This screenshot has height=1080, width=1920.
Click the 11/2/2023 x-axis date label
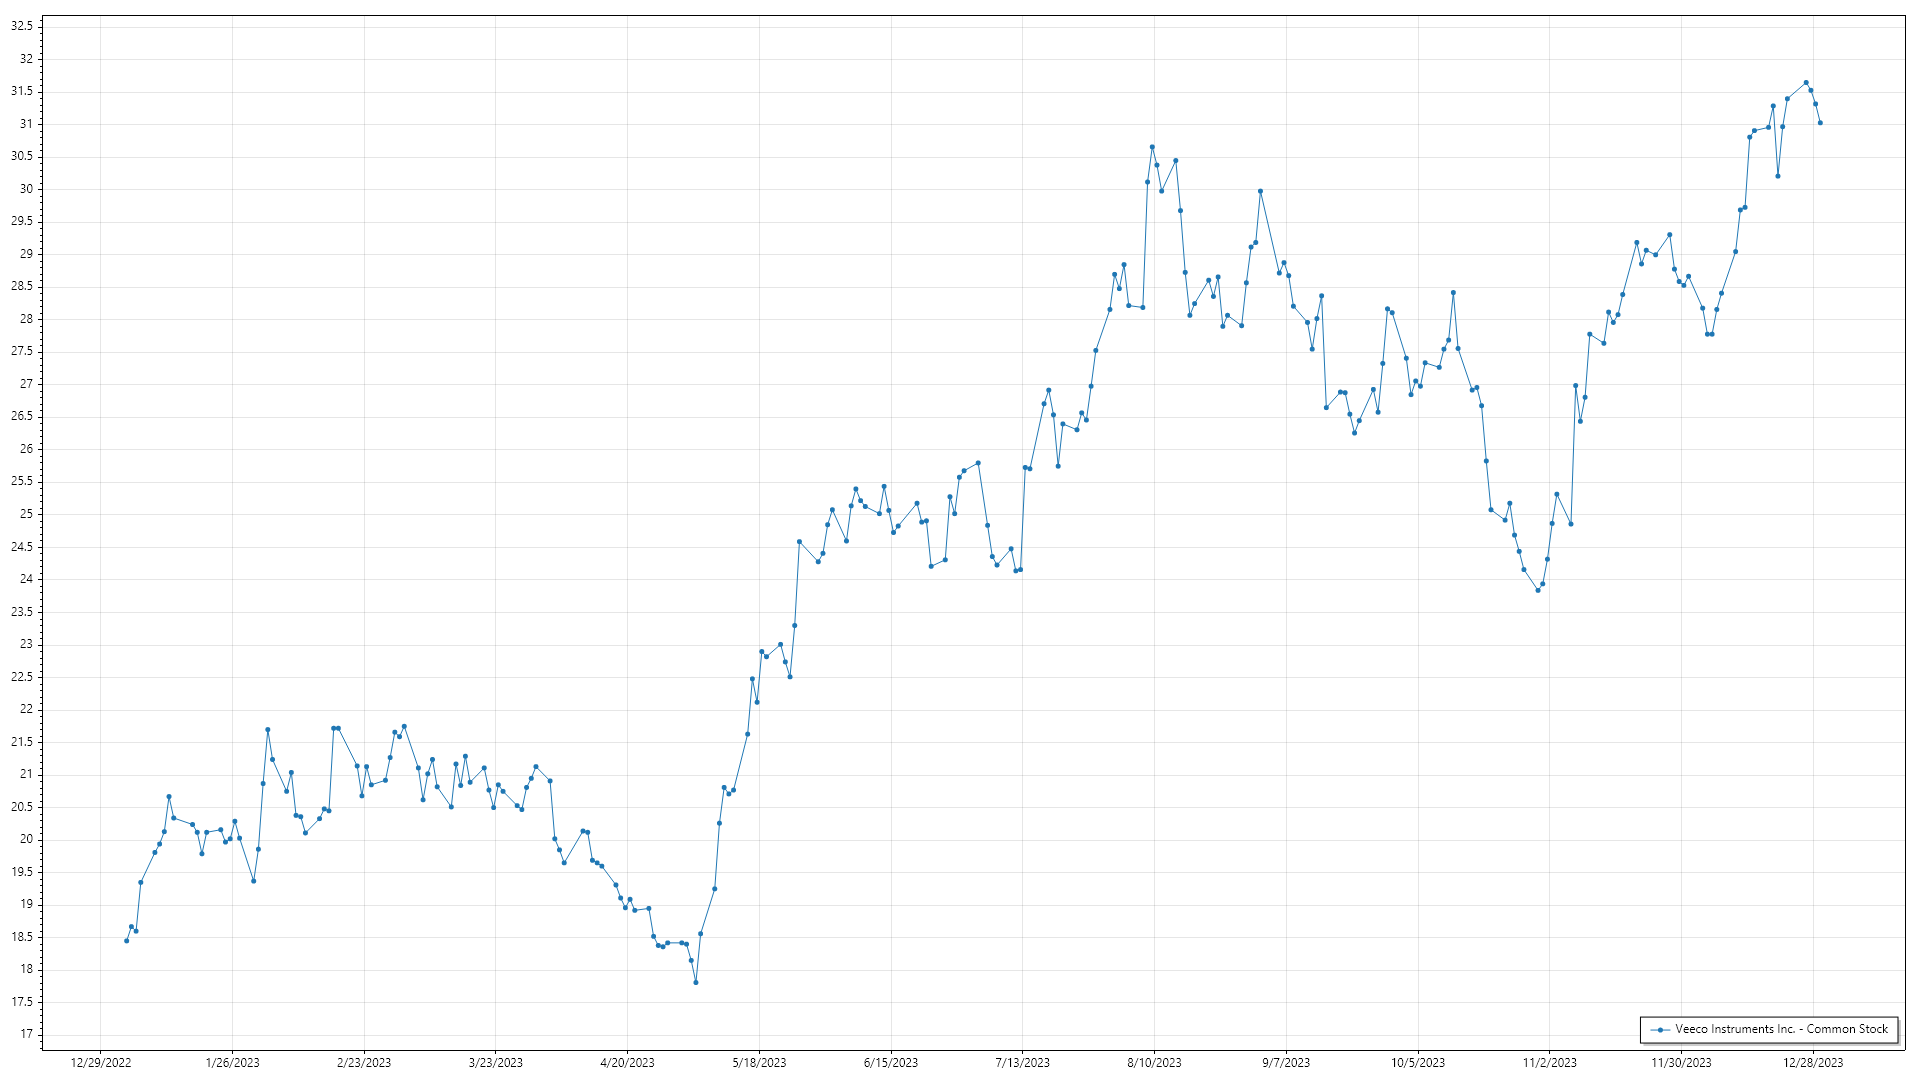point(1549,1063)
